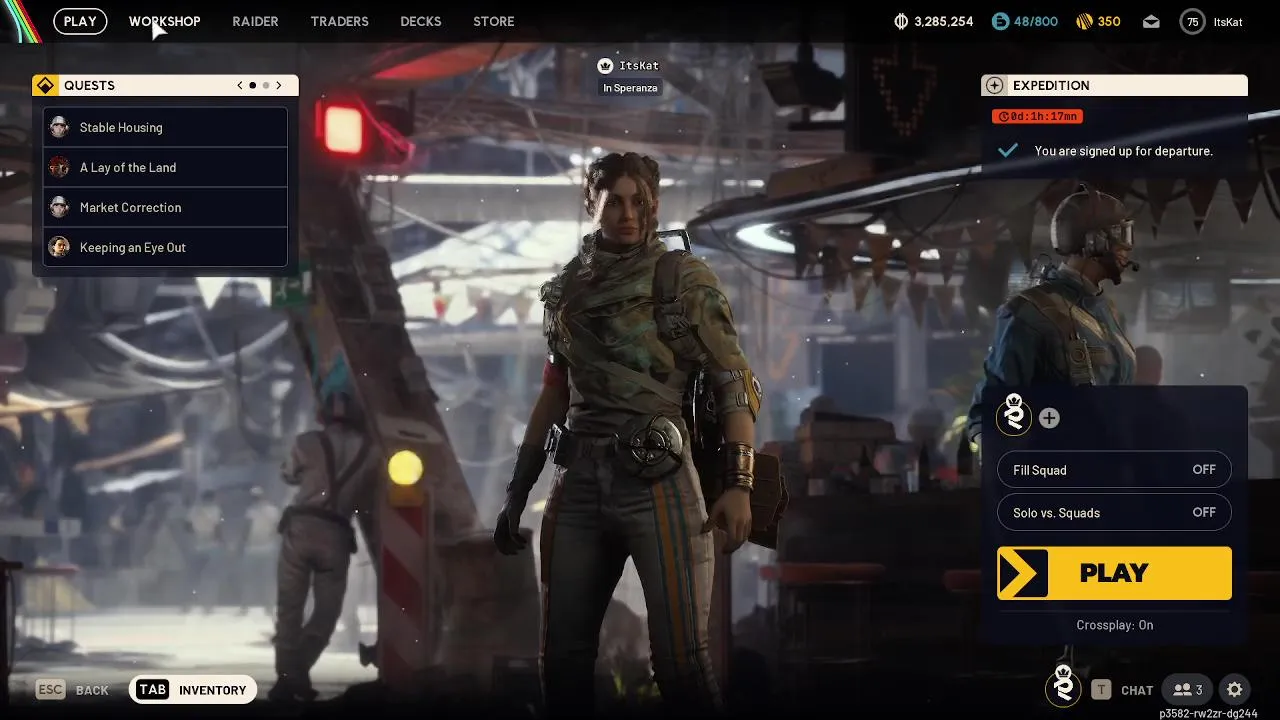Add a squad member with the plus icon
This screenshot has height=720, width=1280.
coord(1049,418)
